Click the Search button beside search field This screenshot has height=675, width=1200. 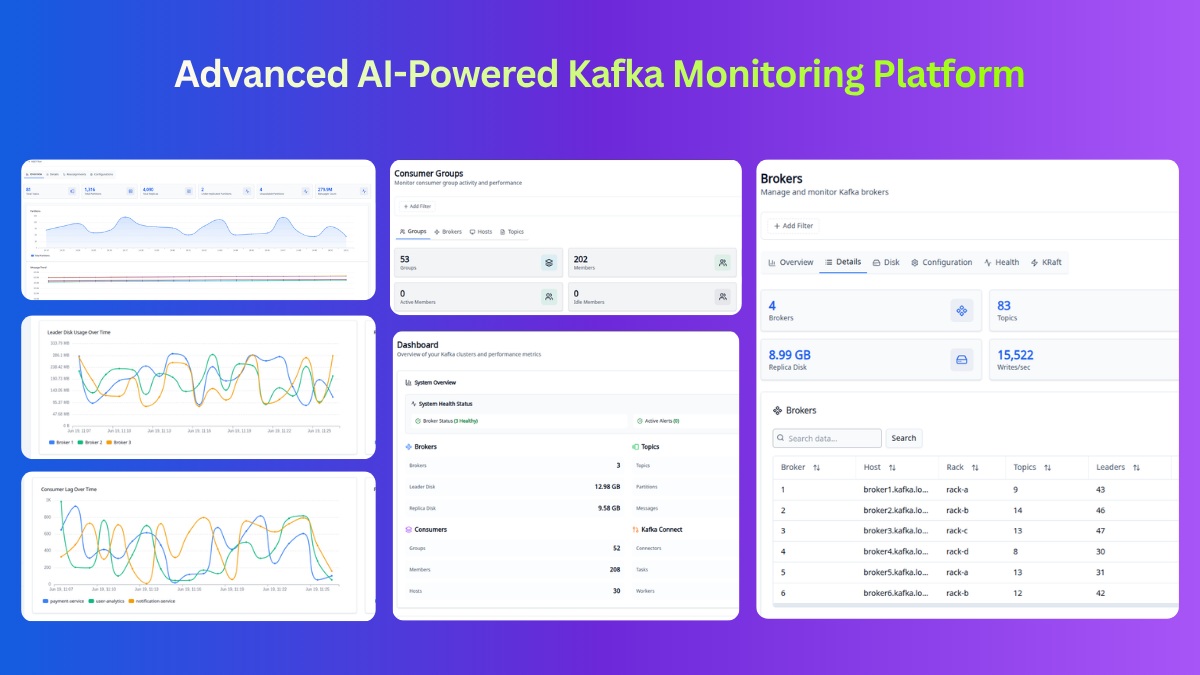[904, 438]
